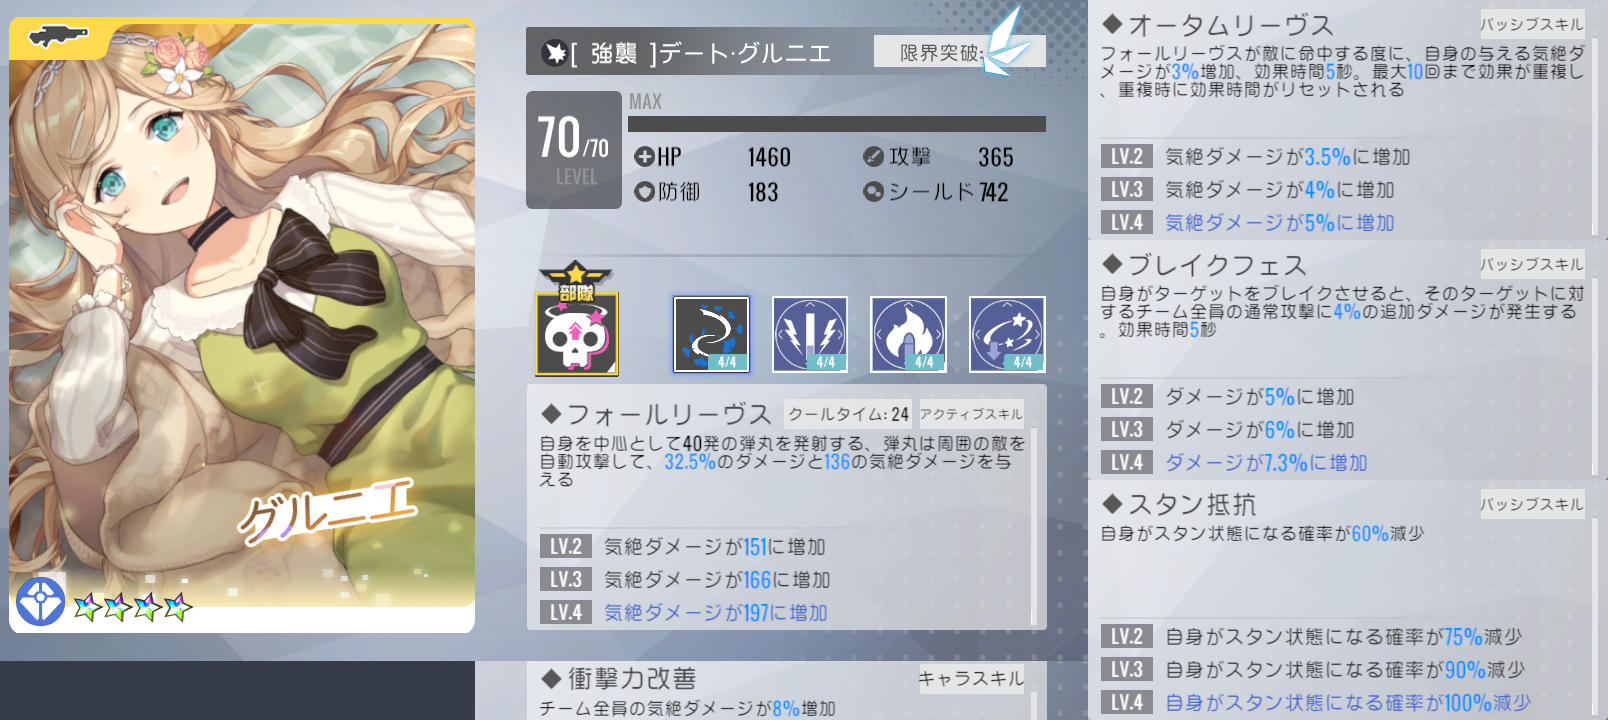1608x720 pixels.
Task: Open the skull squad skill badge
Action: (576, 320)
